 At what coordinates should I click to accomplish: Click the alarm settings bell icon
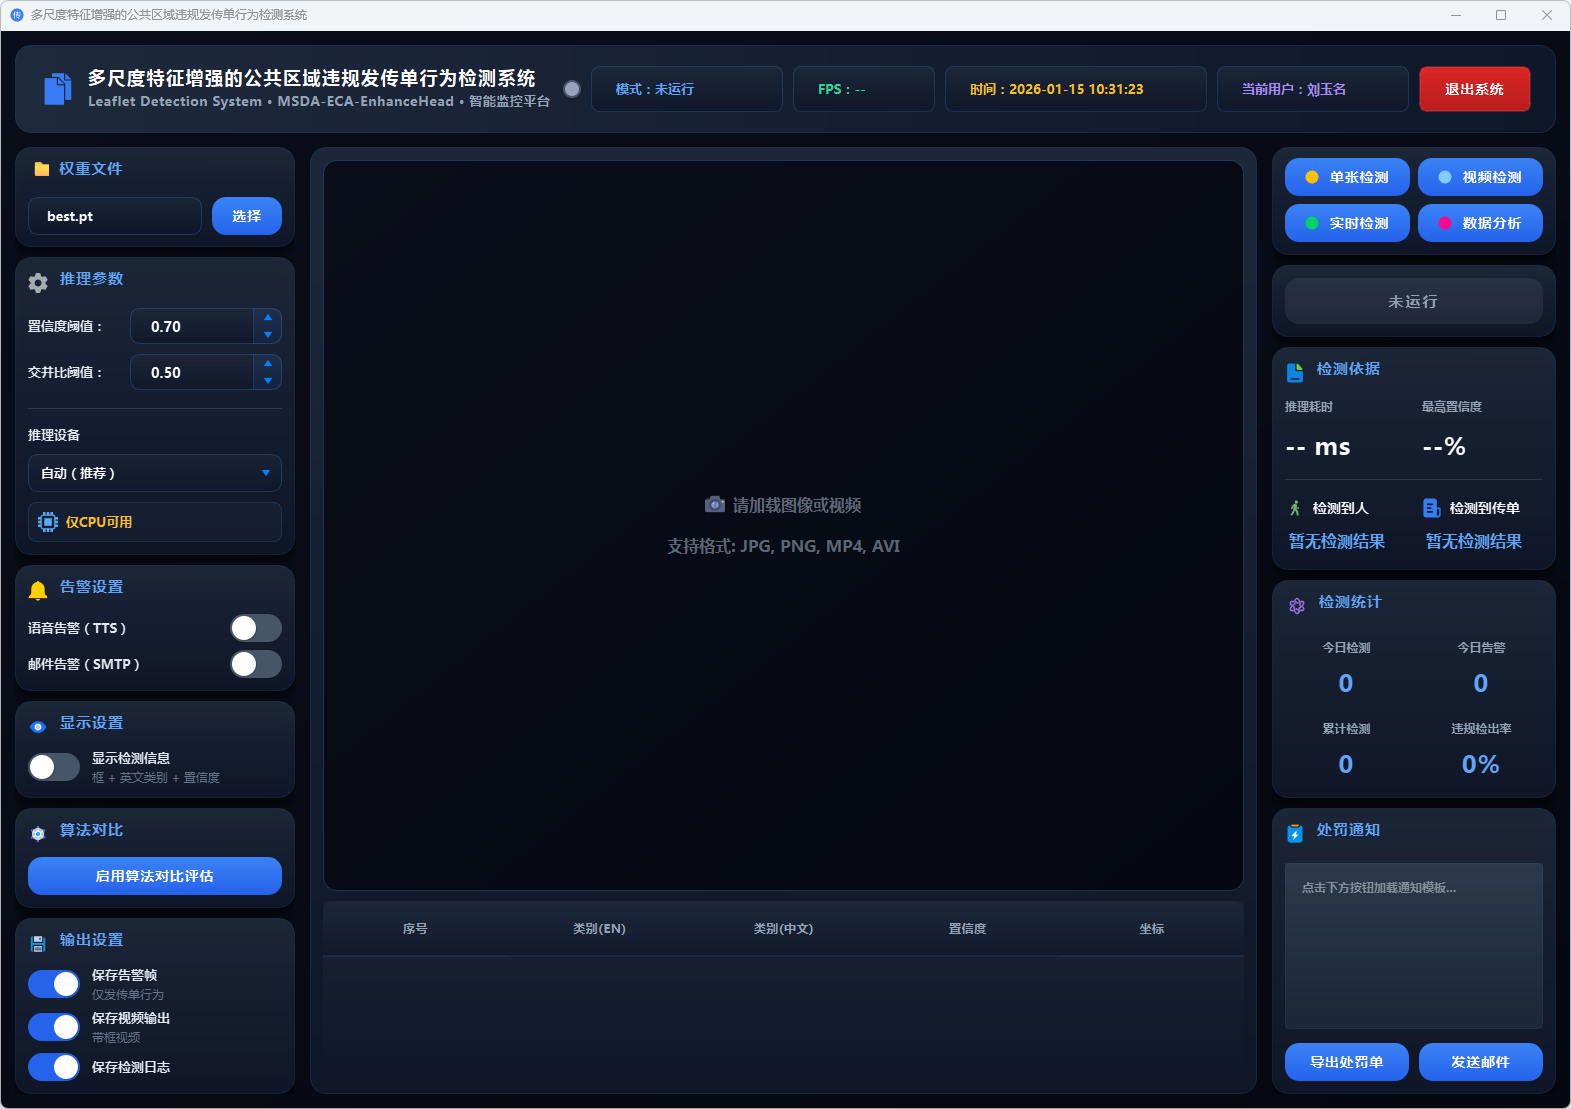(x=38, y=590)
